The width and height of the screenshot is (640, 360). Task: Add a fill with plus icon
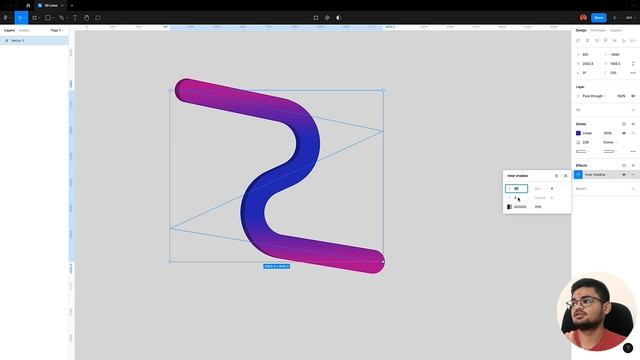(633, 110)
